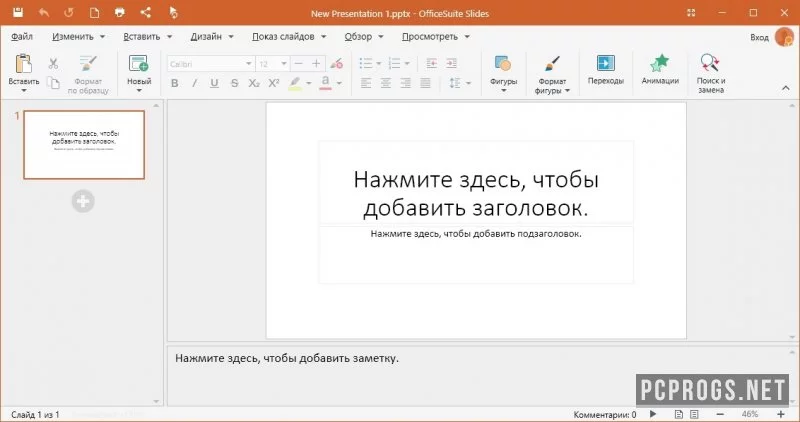
Task: Switch to outline view in the status bar
Action: point(694,414)
